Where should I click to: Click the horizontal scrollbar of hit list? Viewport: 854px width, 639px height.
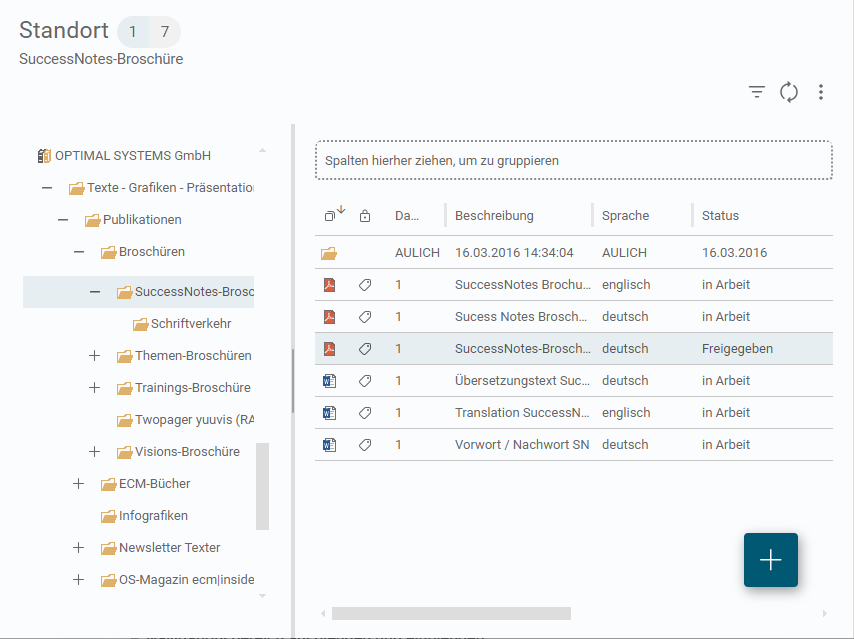[451, 613]
